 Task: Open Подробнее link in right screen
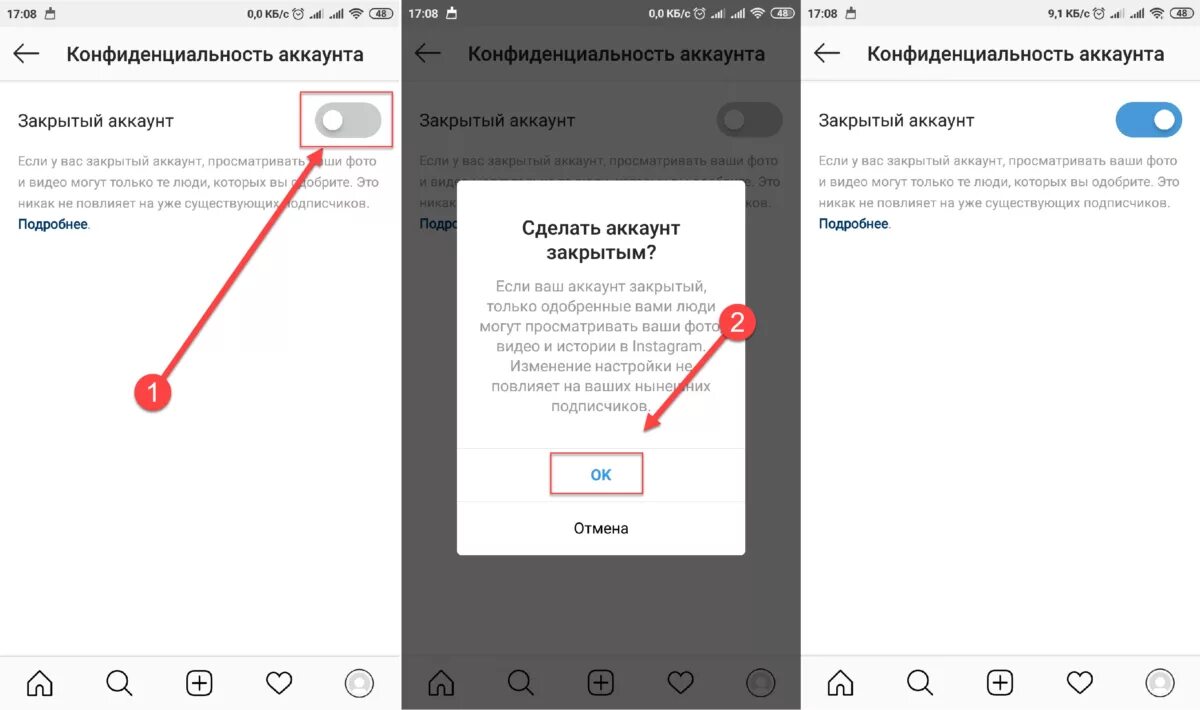coord(854,224)
